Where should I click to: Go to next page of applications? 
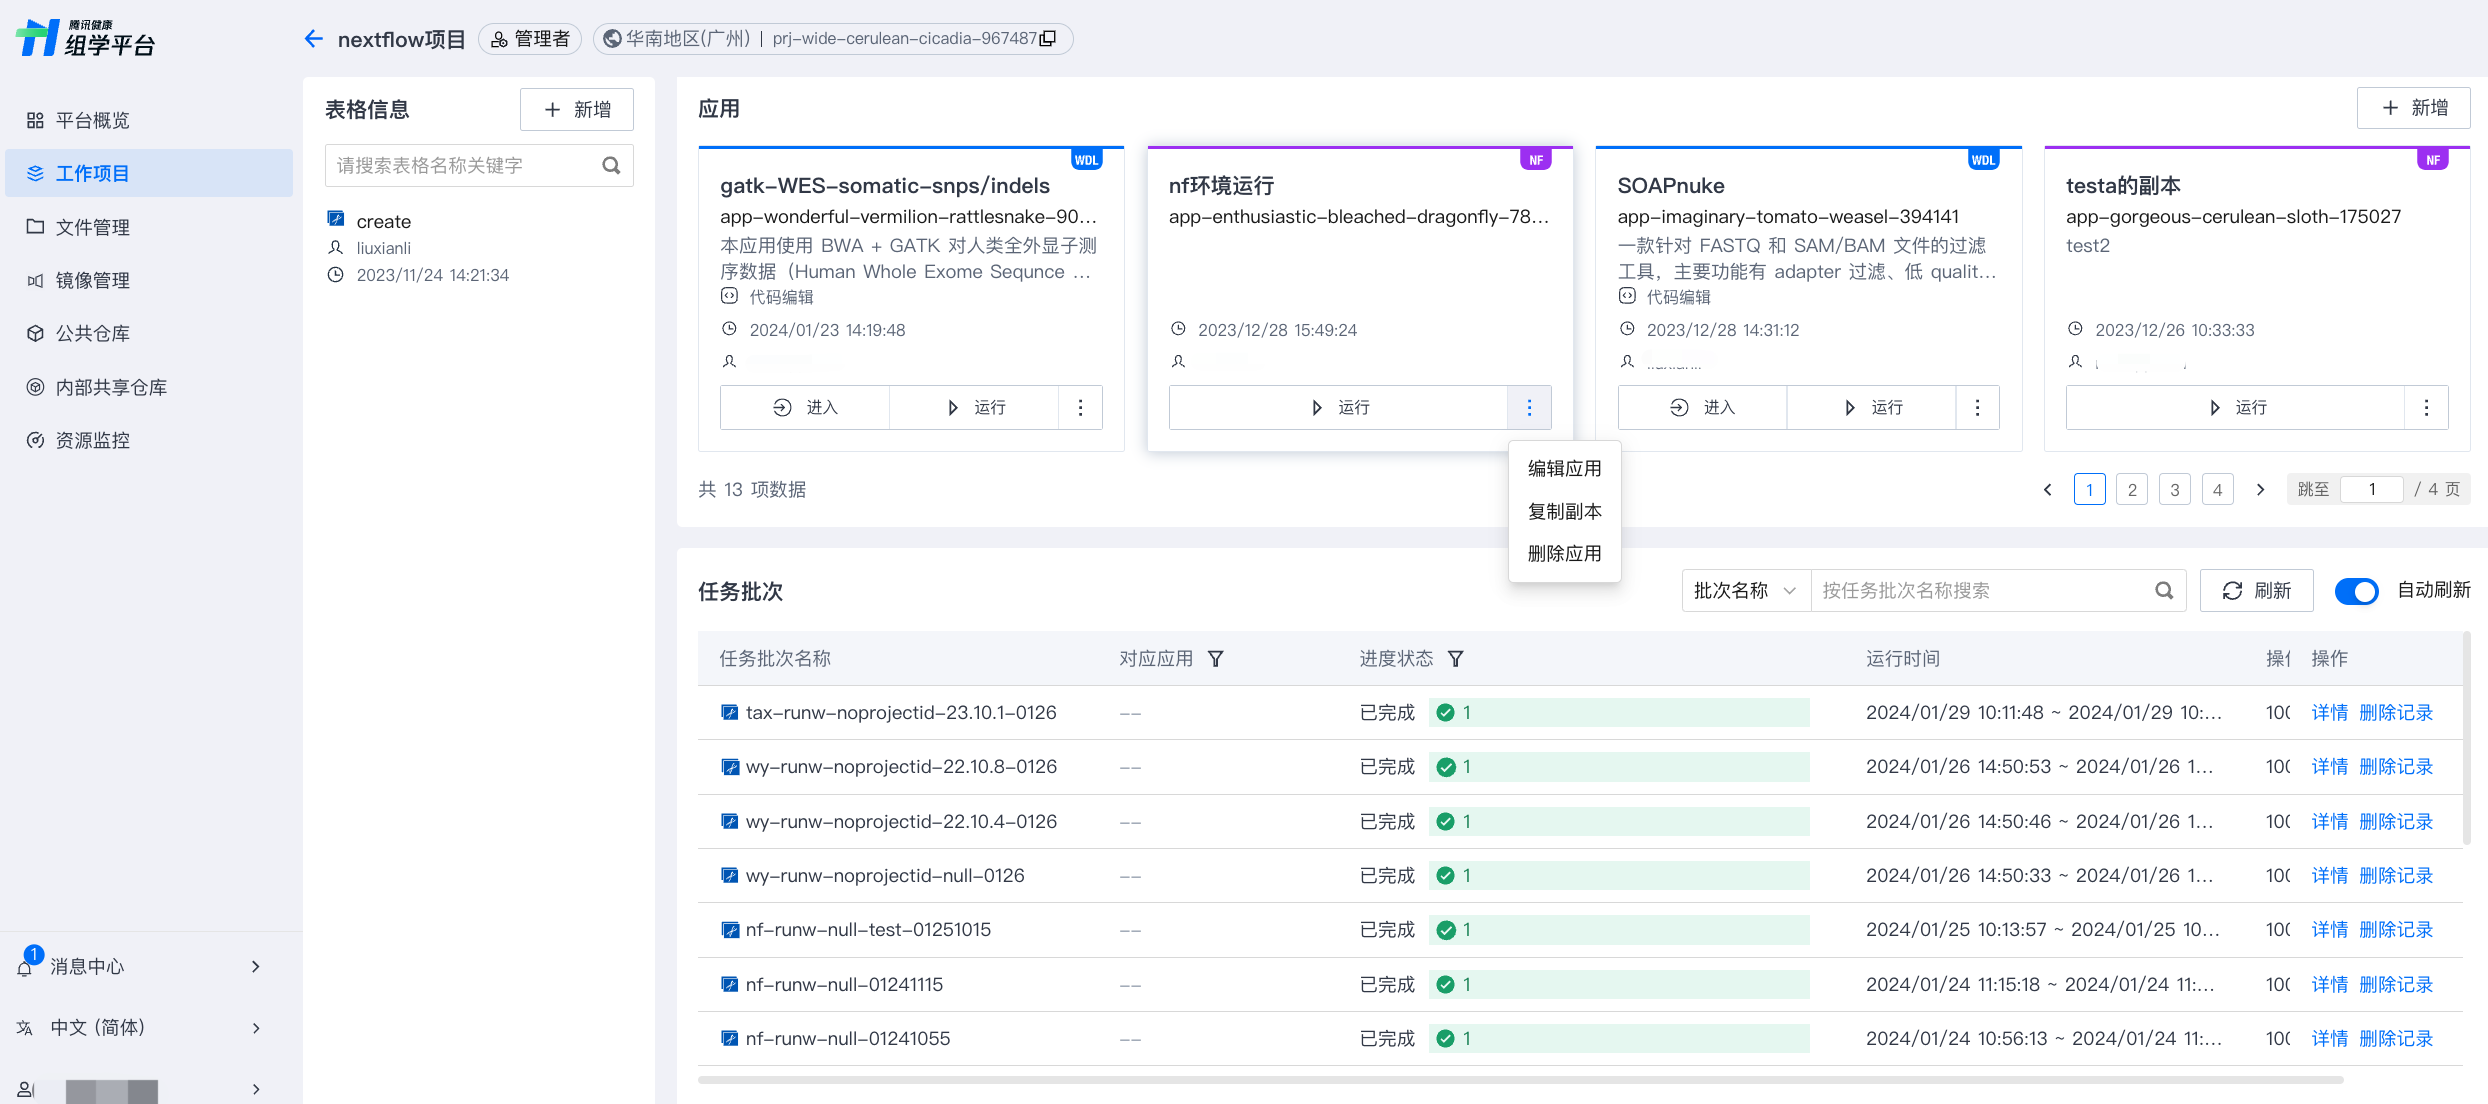(x=2260, y=490)
